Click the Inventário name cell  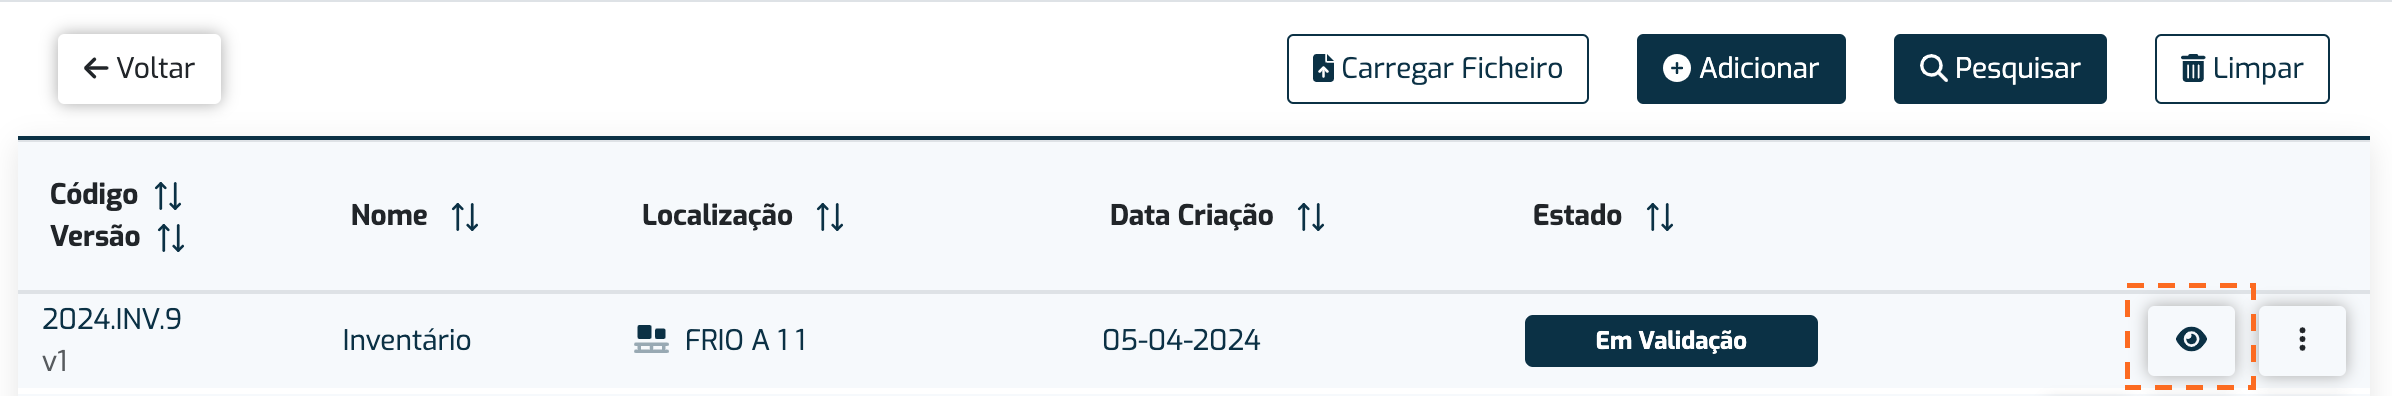(406, 340)
